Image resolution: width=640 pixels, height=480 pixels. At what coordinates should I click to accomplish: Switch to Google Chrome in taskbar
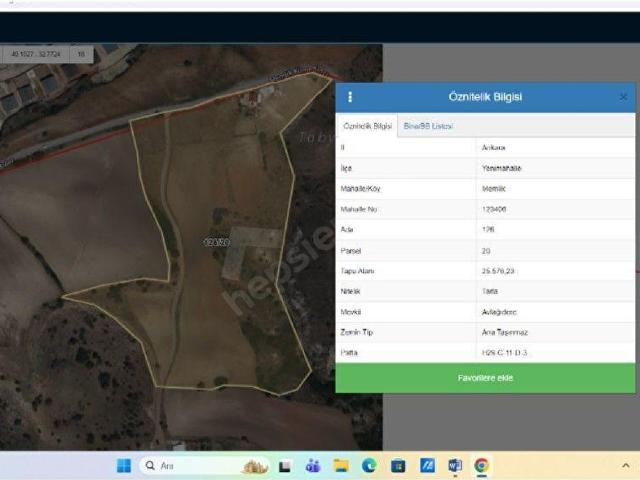[x=482, y=466]
